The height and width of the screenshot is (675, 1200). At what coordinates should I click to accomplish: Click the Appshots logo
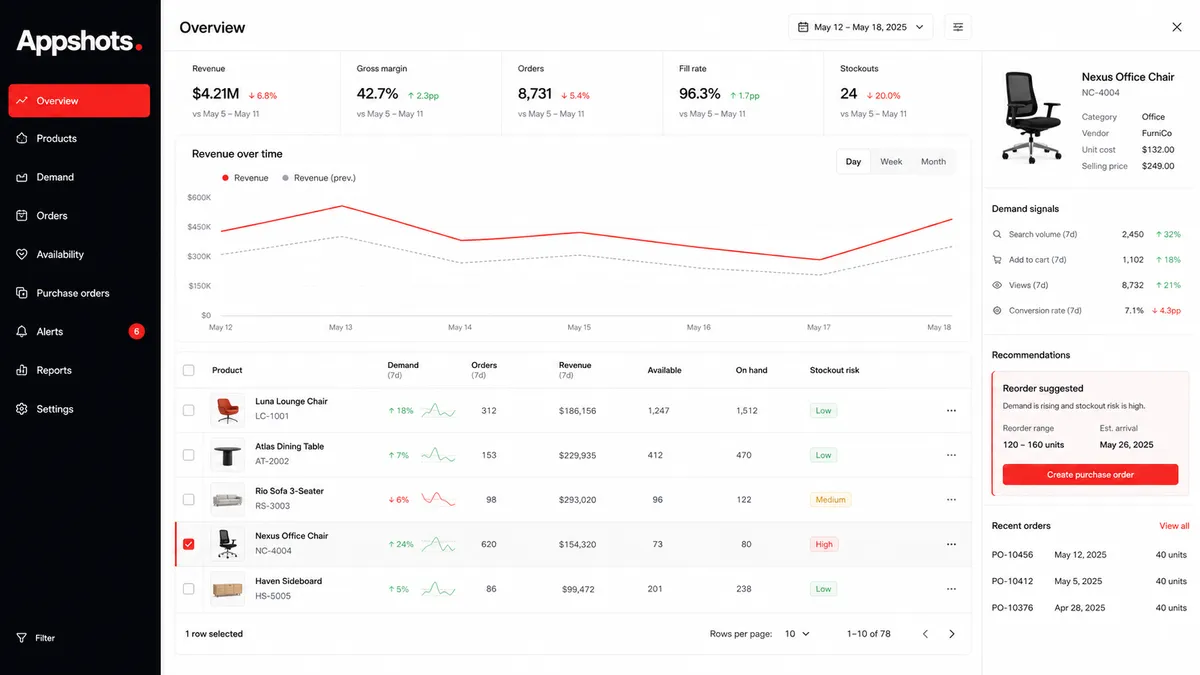pyautogui.click(x=80, y=41)
